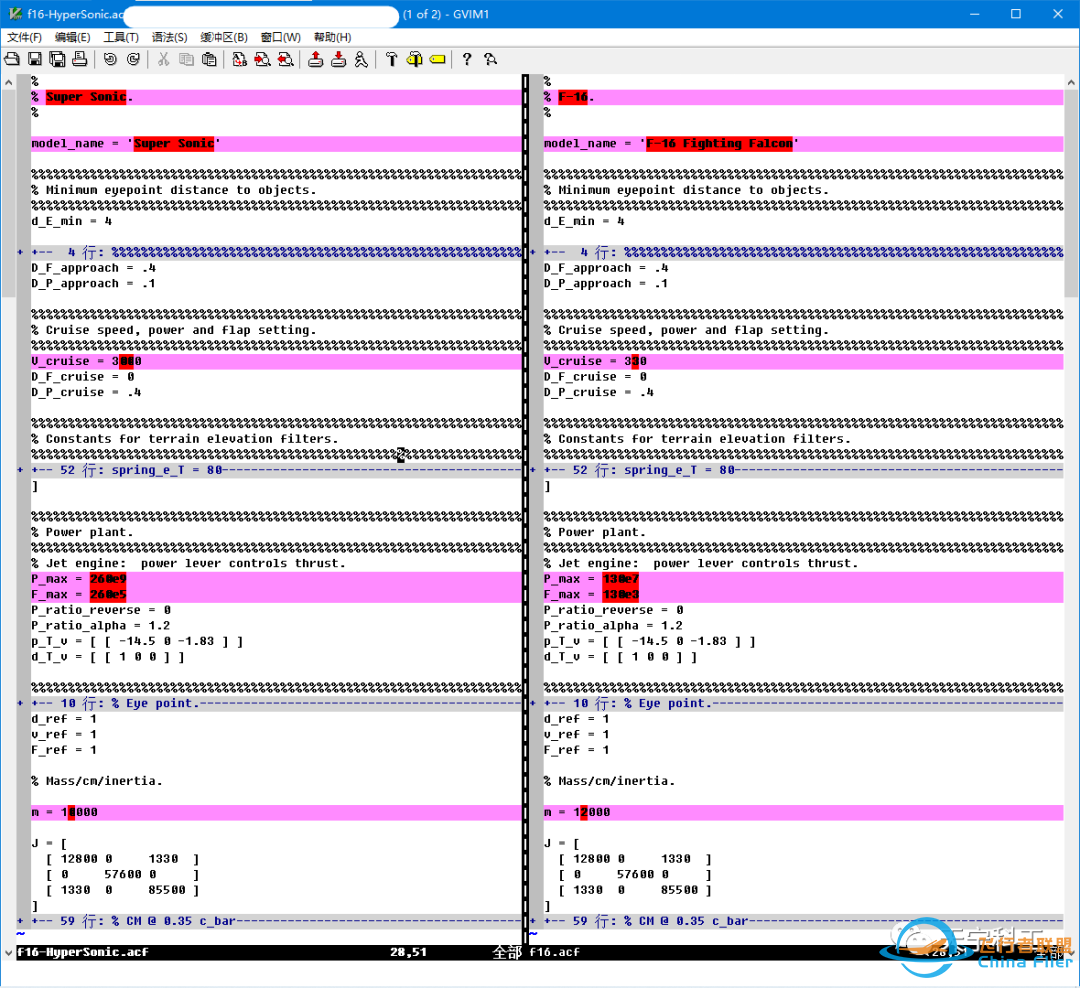Paste from clipboard using toolbar icon

(x=209, y=60)
